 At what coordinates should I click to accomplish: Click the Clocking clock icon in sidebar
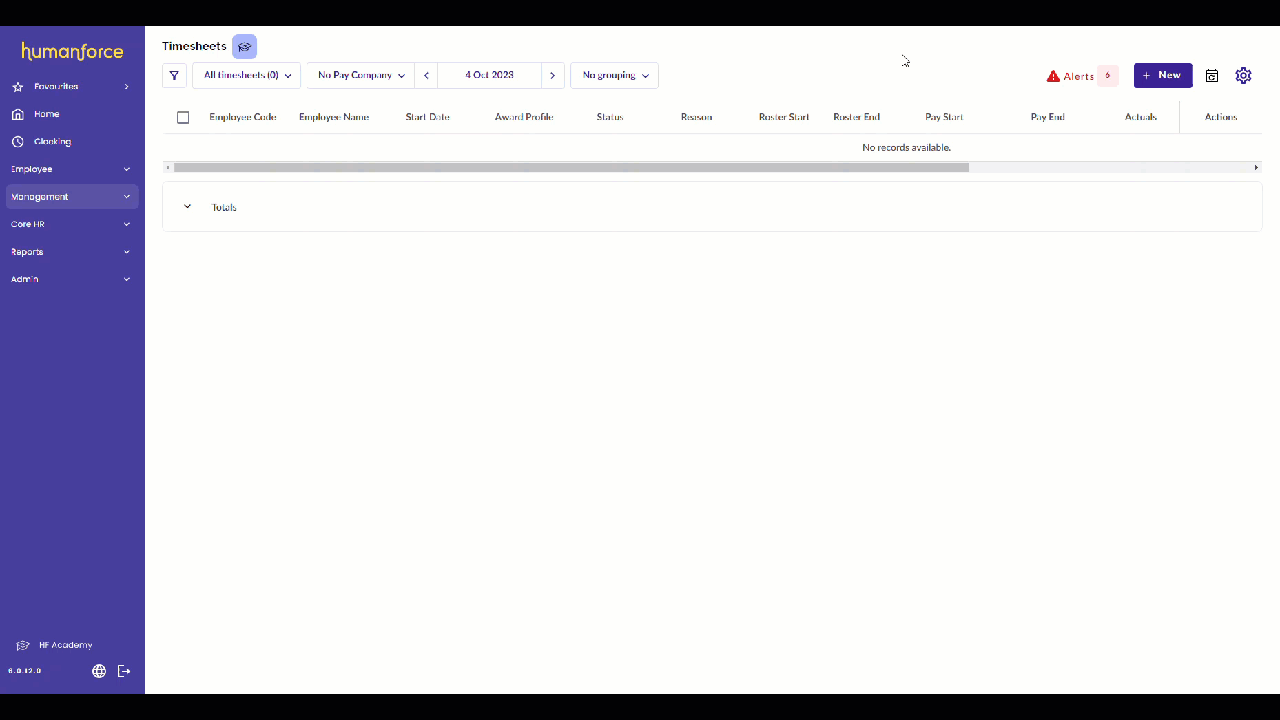coord(17,141)
